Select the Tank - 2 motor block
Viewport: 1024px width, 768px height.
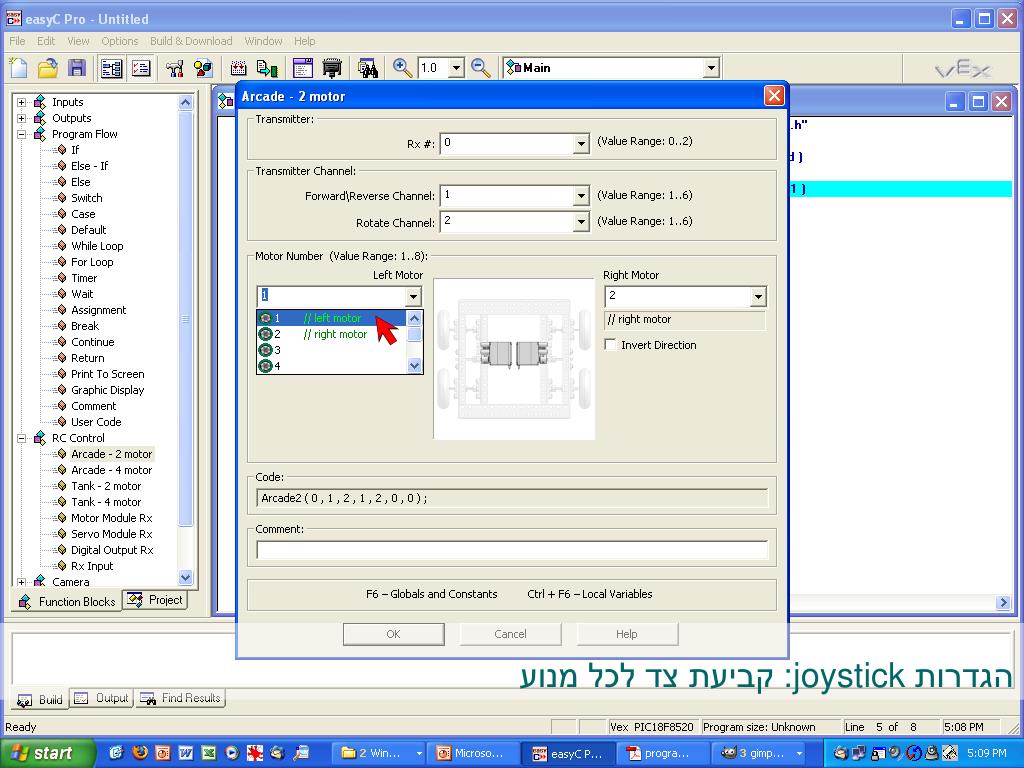pos(106,487)
